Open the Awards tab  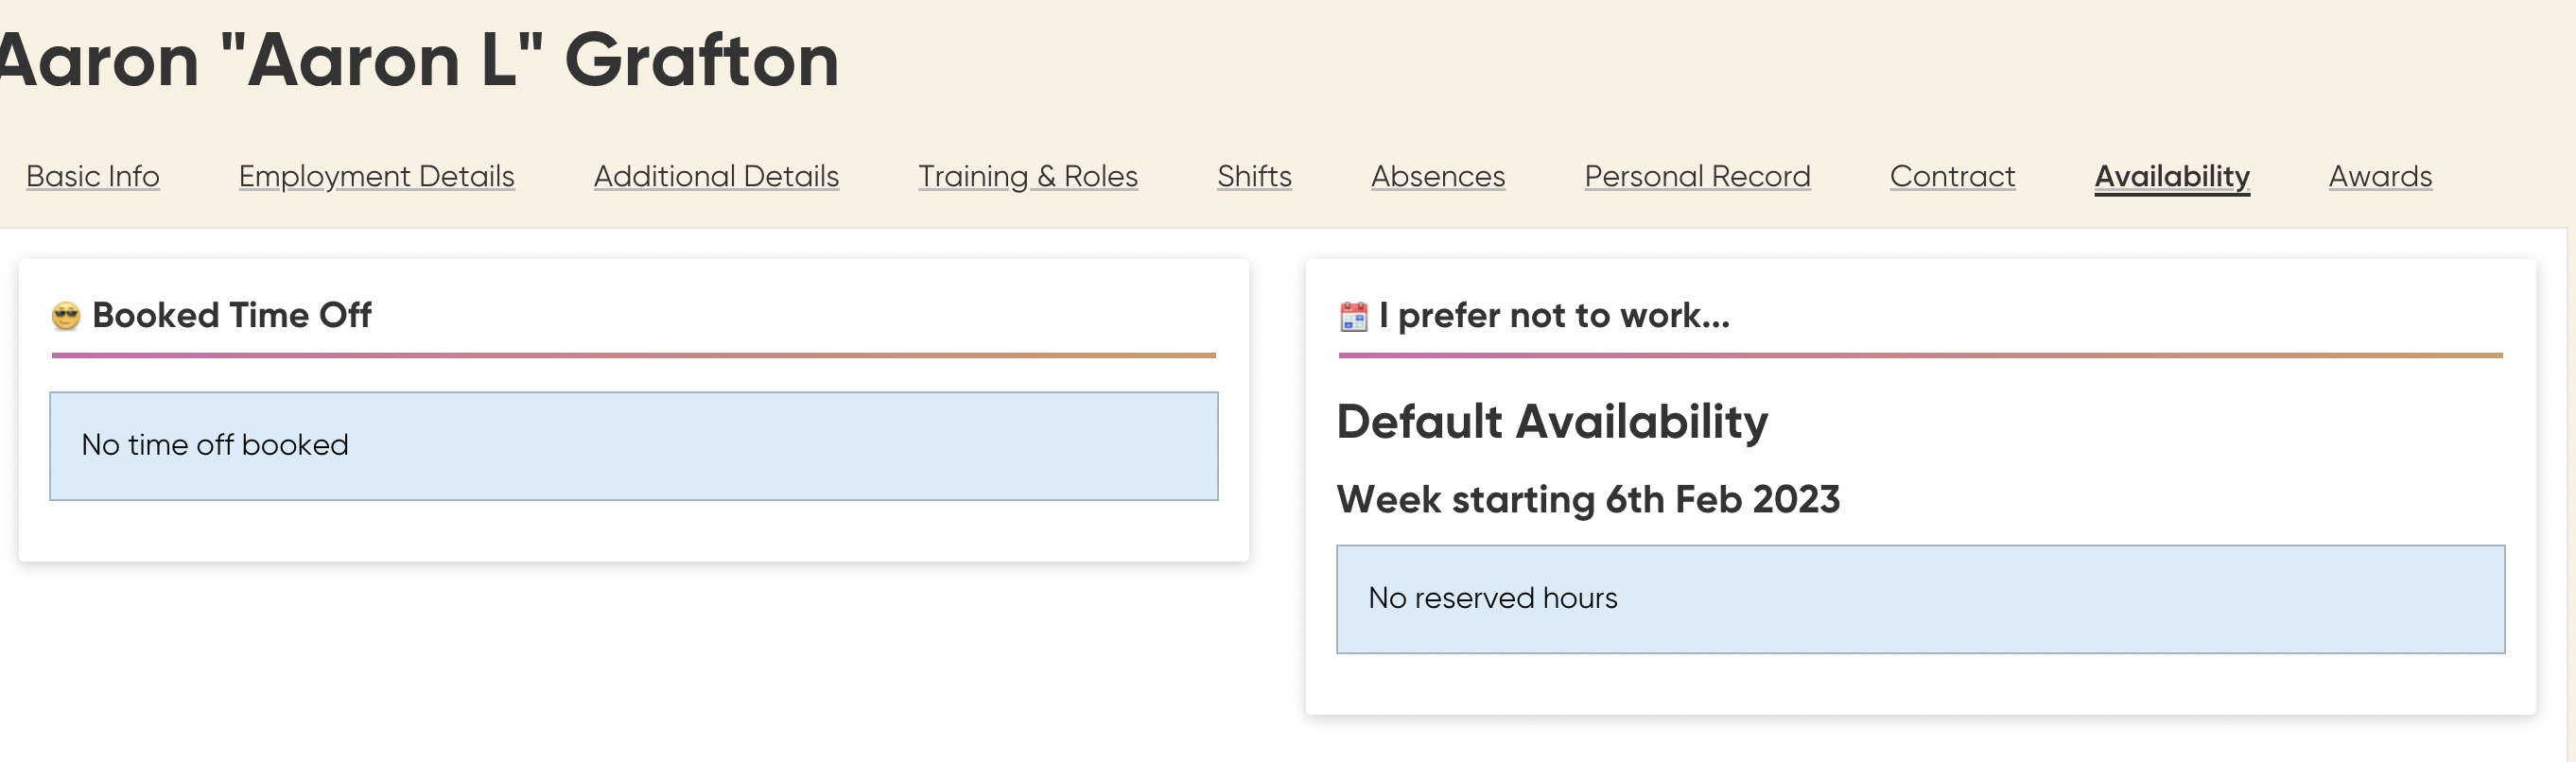point(2380,176)
